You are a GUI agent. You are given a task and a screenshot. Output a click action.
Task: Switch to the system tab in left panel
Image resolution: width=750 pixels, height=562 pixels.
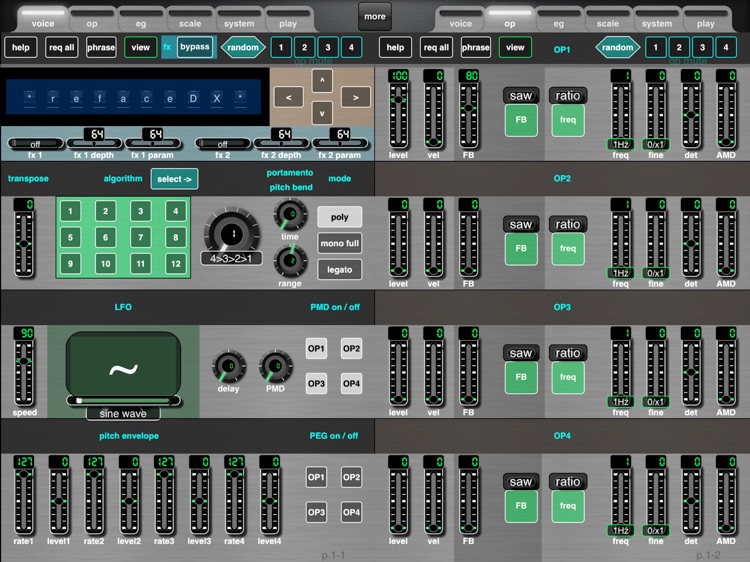tap(239, 23)
